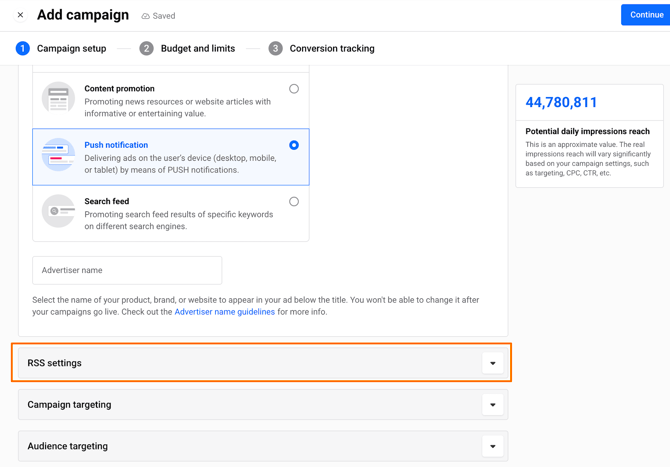Click step 2 circle icon
670x467 pixels.
[147, 48]
